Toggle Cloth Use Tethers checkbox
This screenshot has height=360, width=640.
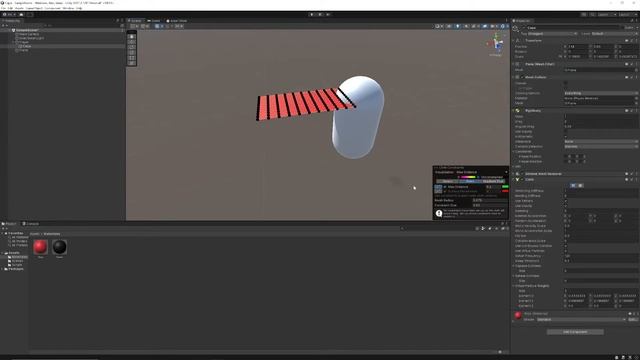(x=566, y=201)
